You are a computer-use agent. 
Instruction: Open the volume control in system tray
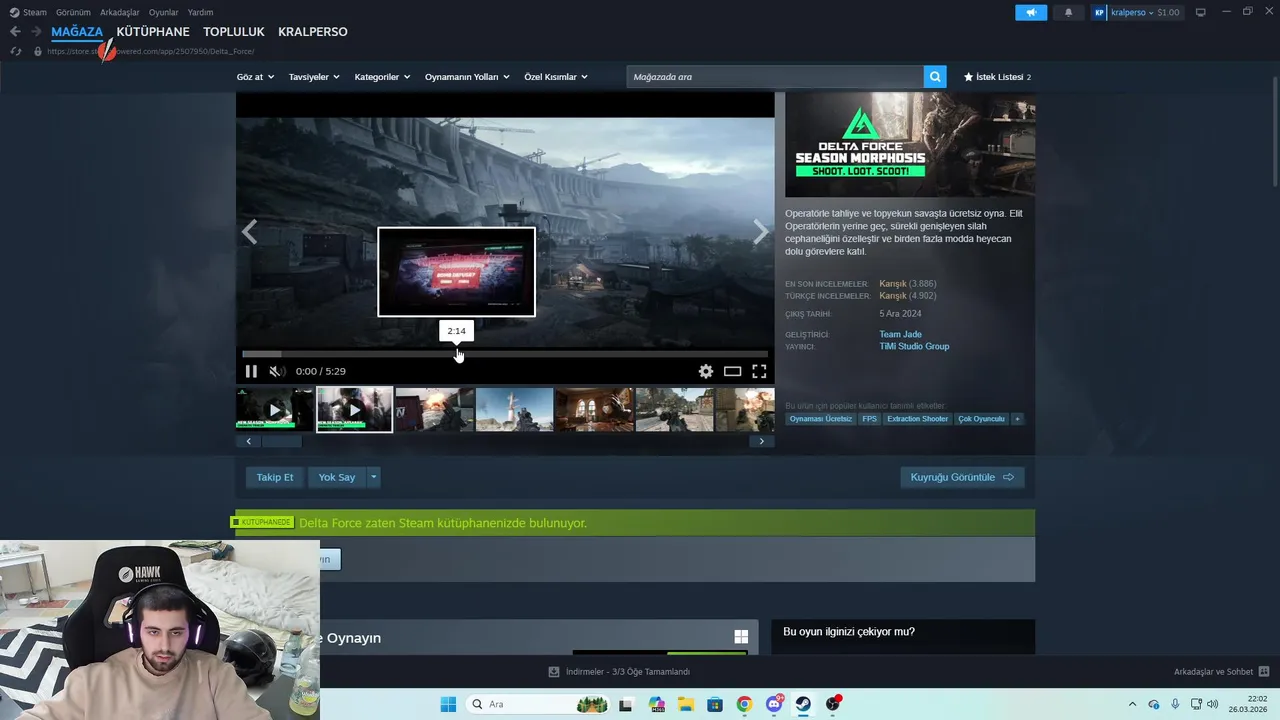point(1213,704)
